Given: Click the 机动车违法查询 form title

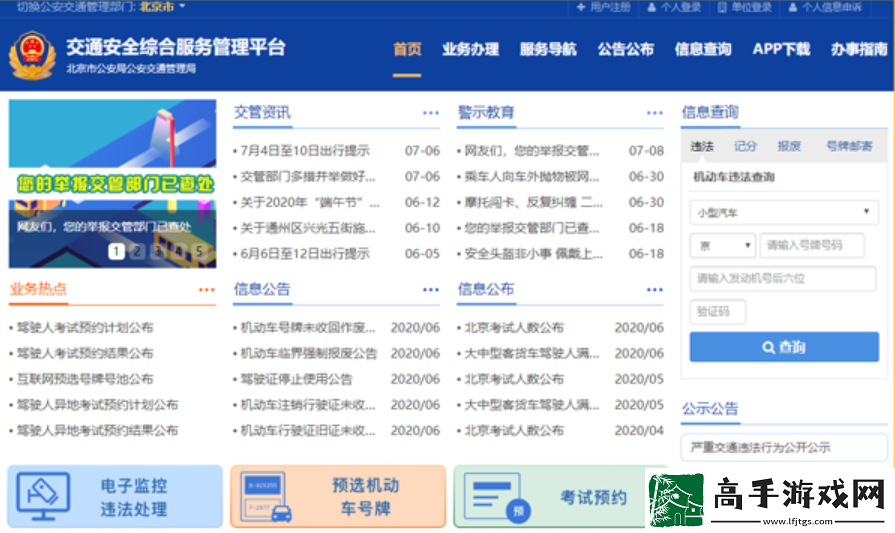Looking at the screenshot, I should coord(734,177).
